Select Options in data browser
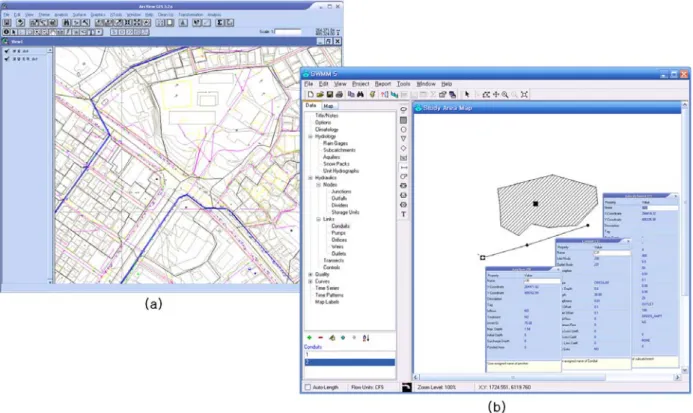Image resolution: width=693 pixels, height=413 pixels. coord(323,122)
